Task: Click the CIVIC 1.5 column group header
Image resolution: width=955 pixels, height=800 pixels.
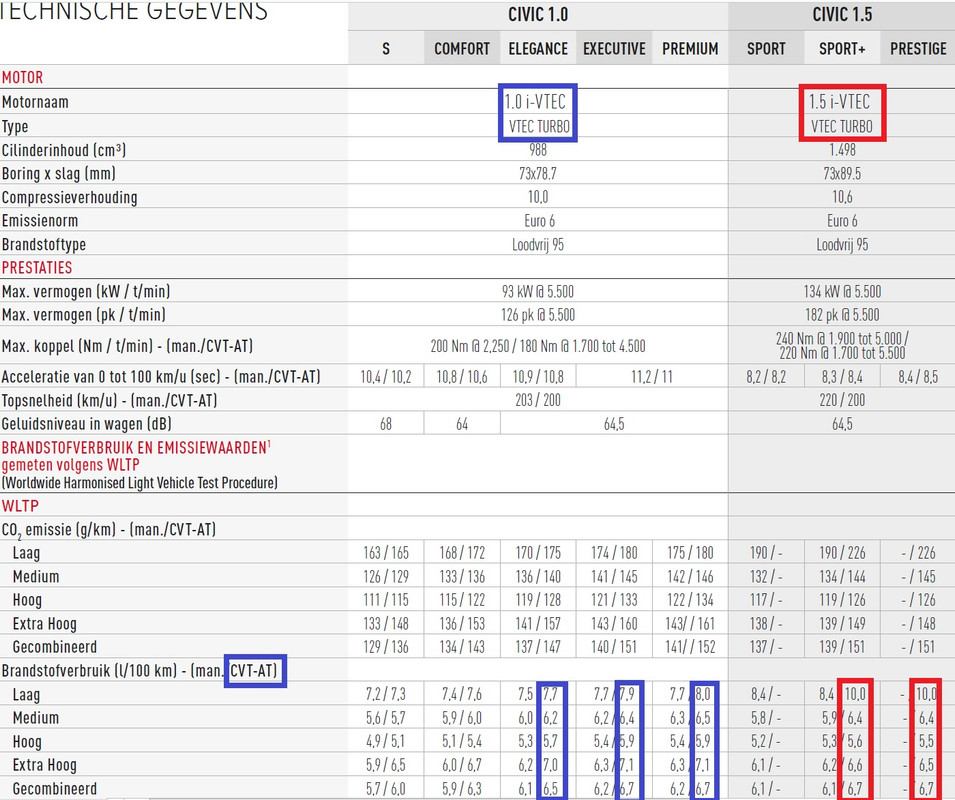Action: click(x=842, y=15)
